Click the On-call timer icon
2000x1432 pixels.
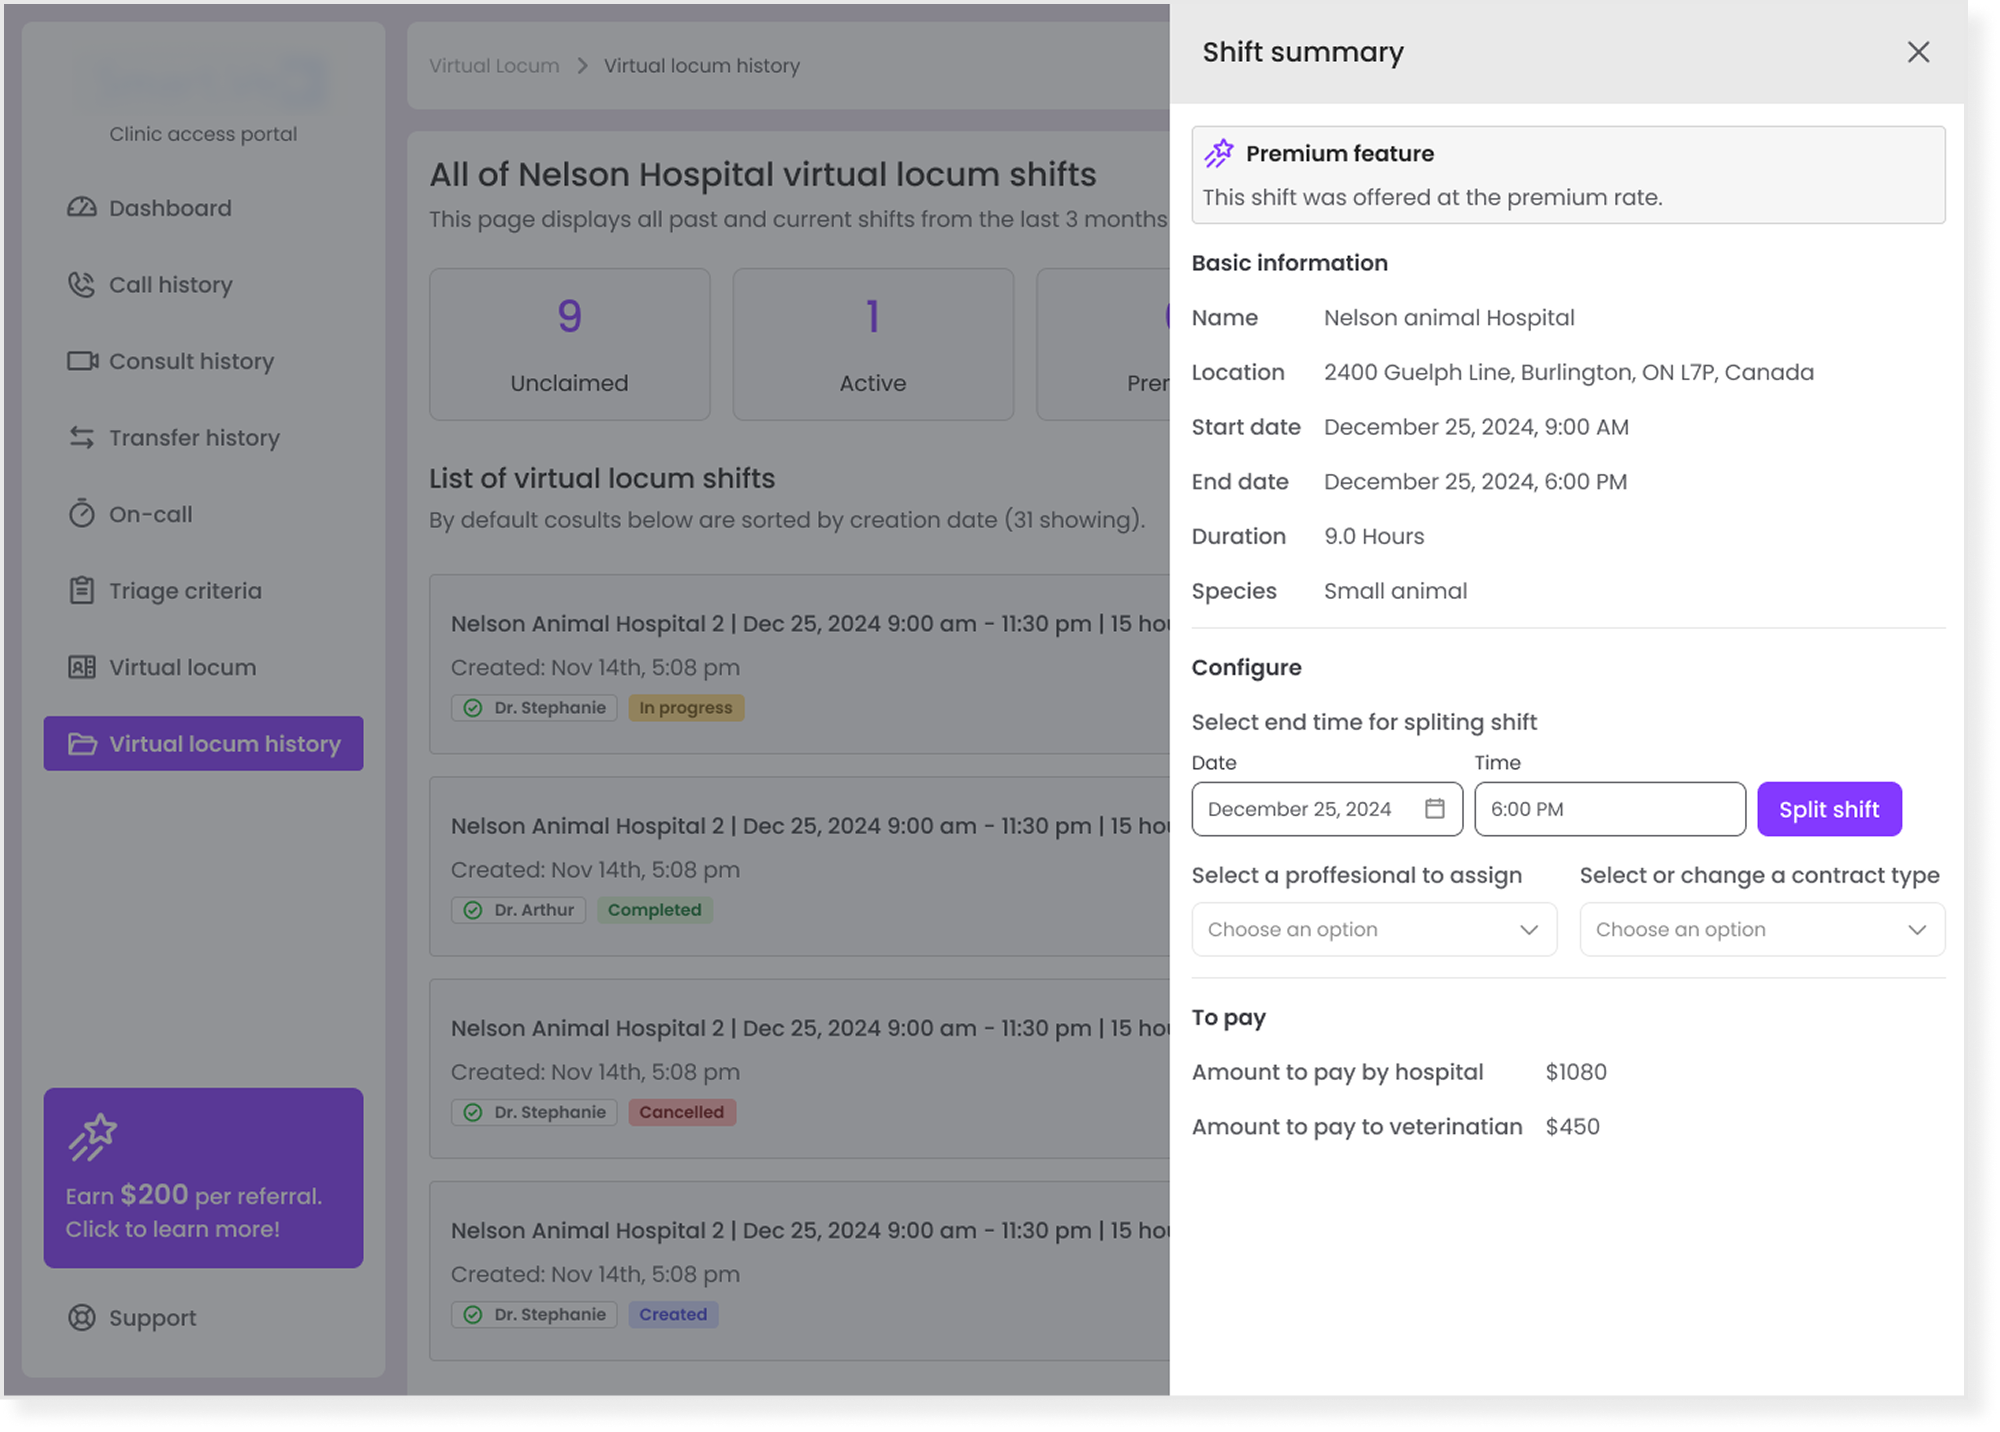82,514
